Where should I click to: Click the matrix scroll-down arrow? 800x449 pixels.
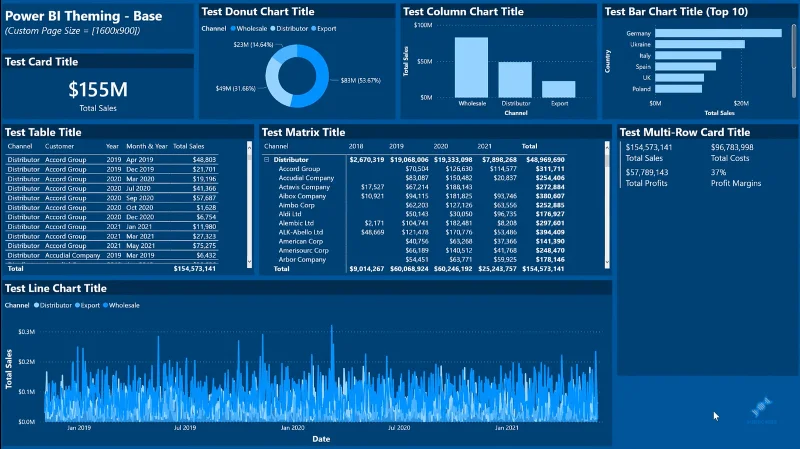point(607,263)
